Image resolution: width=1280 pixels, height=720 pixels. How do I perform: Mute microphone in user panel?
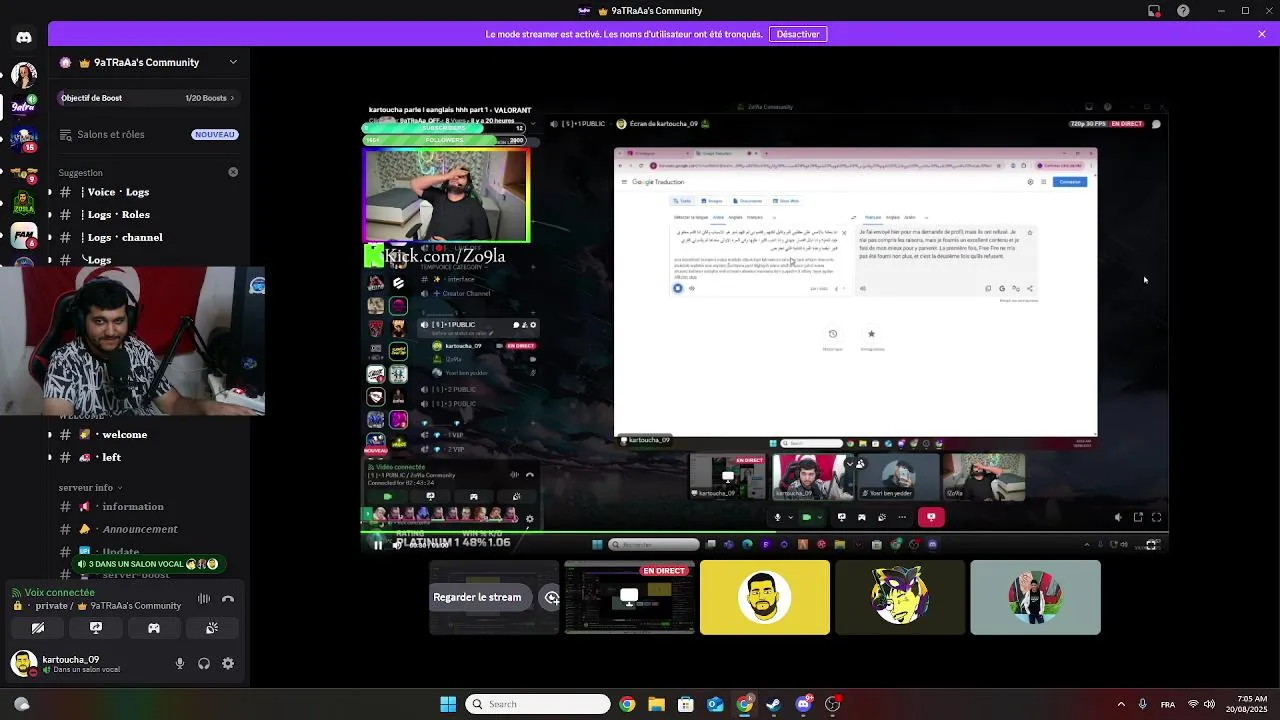click(180, 663)
